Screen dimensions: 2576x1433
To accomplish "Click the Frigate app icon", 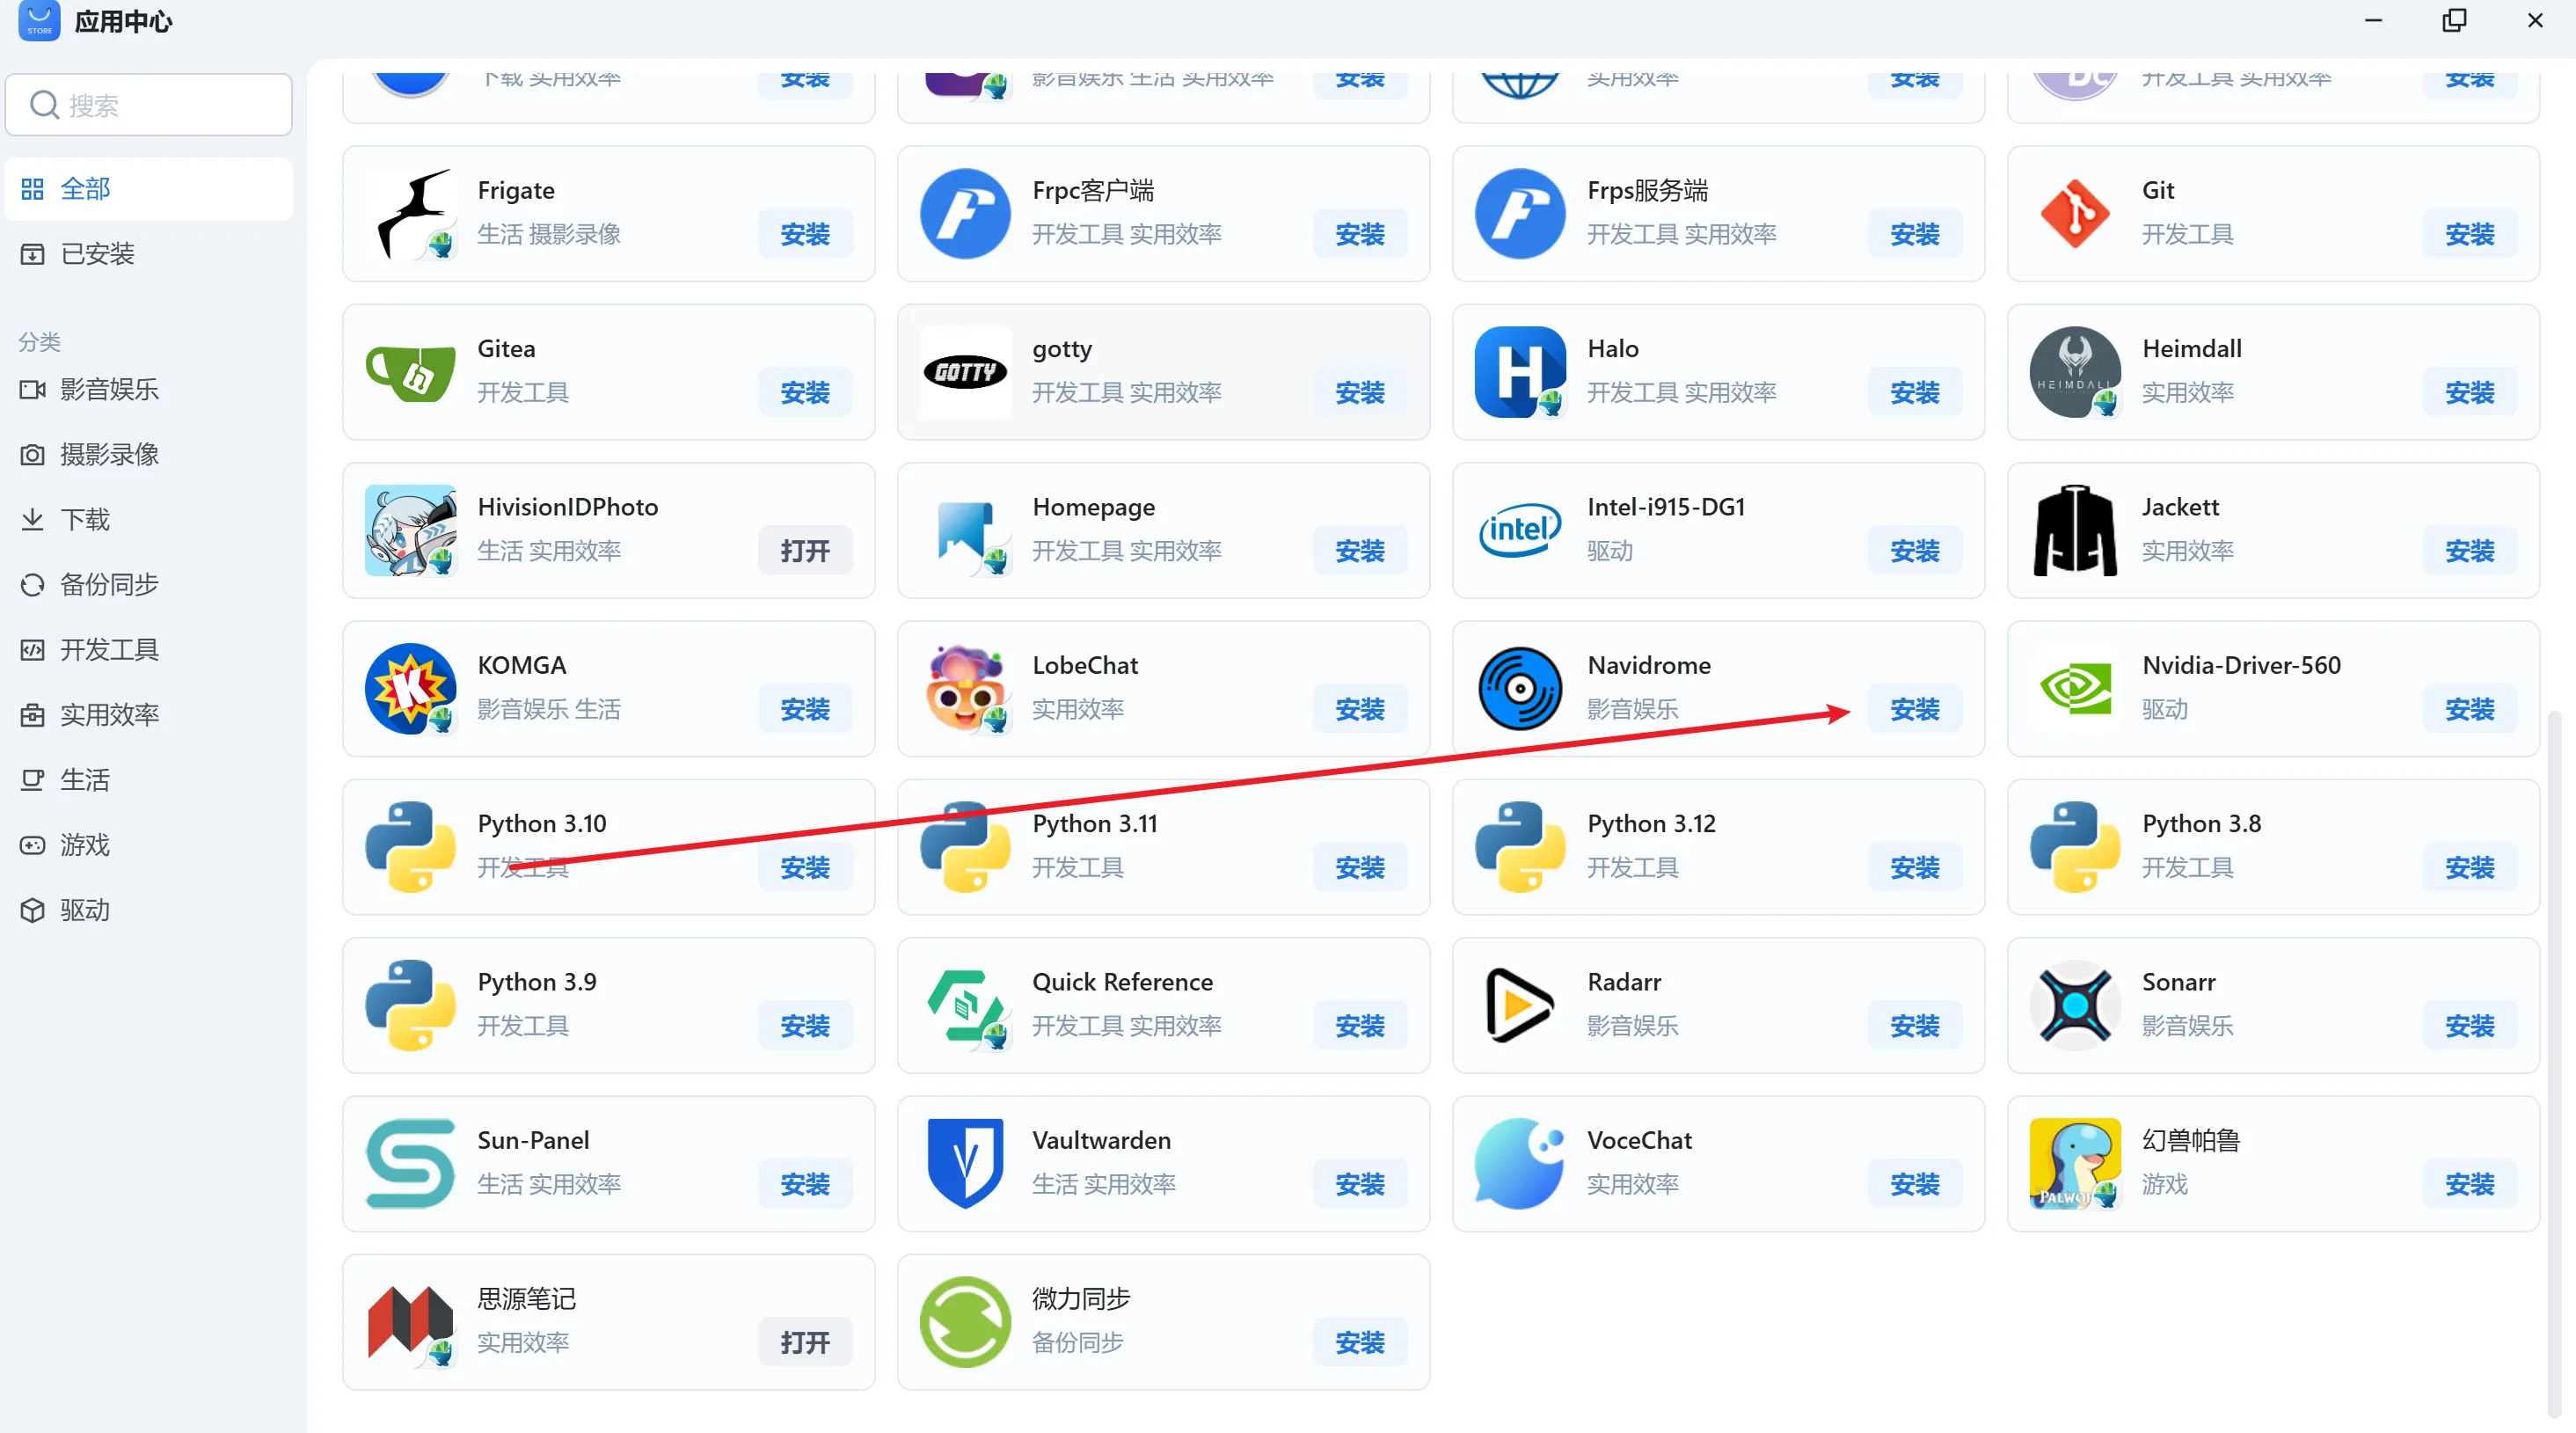I will (x=410, y=213).
